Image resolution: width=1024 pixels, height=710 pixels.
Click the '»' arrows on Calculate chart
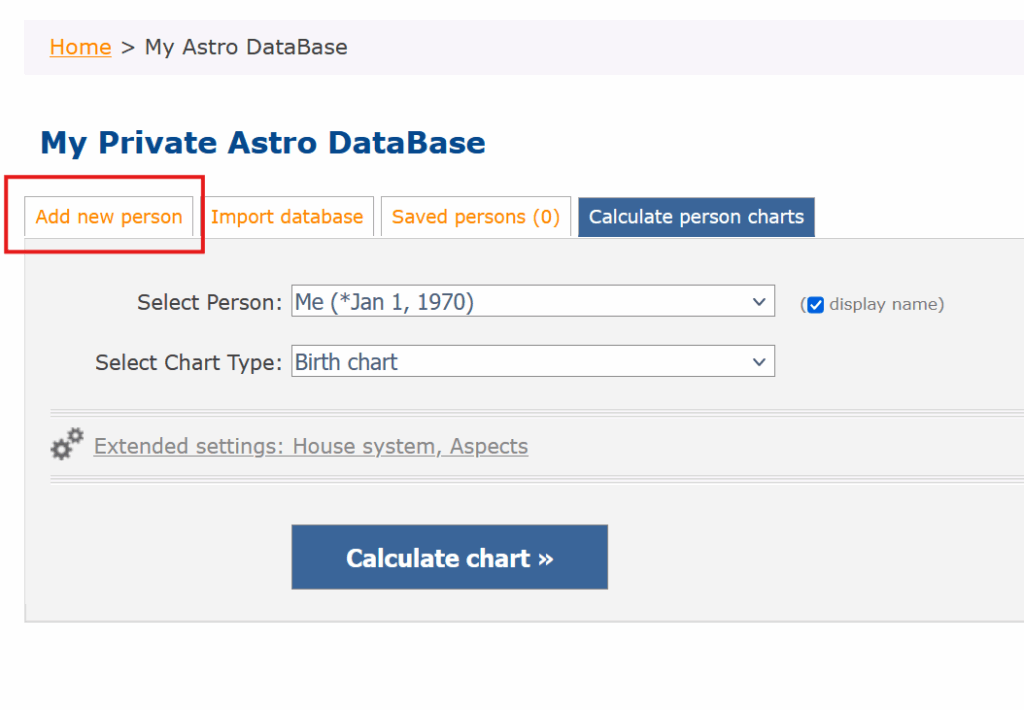point(545,558)
